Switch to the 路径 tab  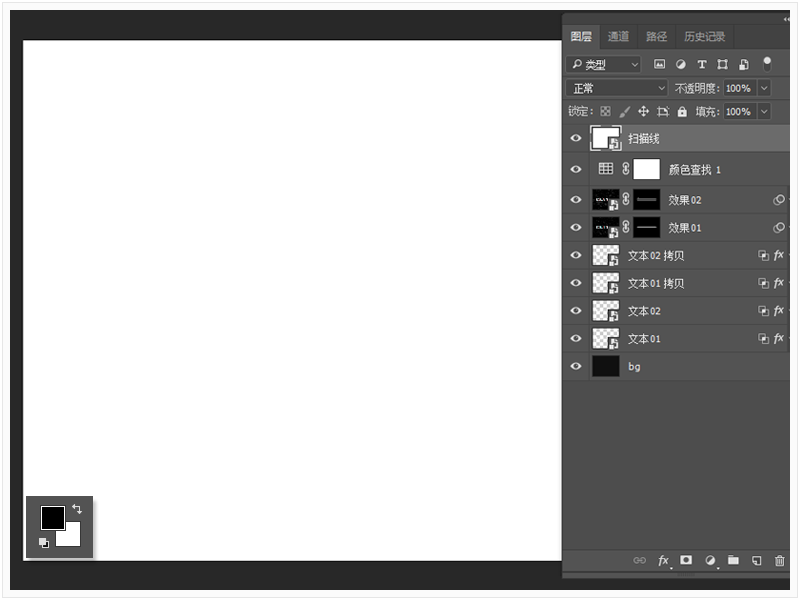pos(656,36)
